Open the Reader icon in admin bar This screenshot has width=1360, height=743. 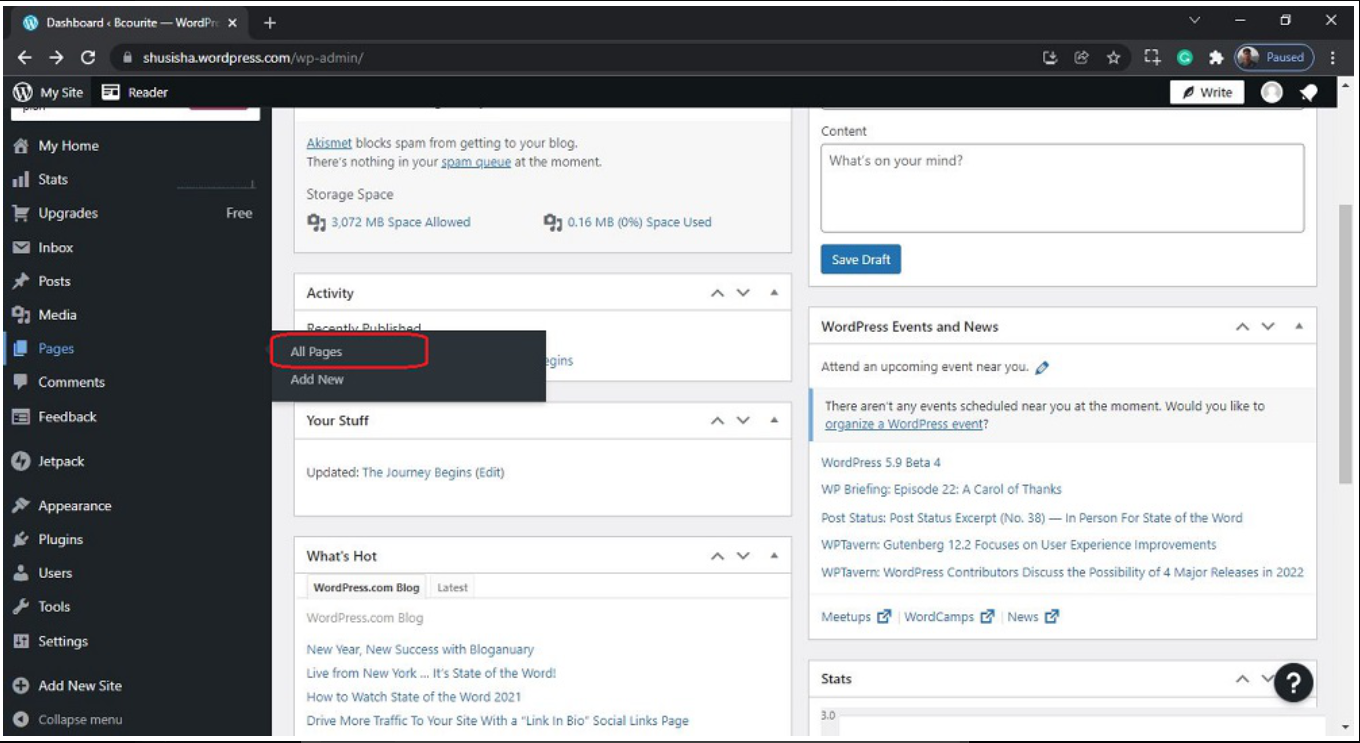(x=110, y=92)
